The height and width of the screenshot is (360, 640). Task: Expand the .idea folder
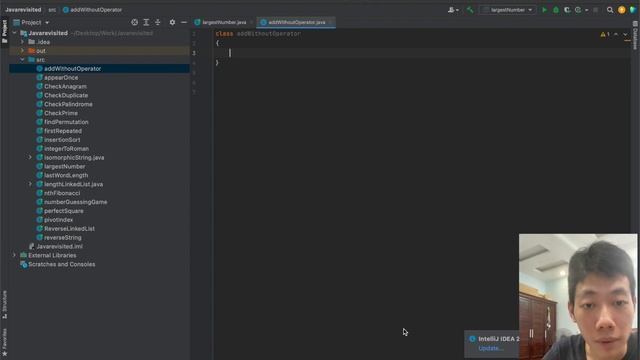pyautogui.click(x=22, y=42)
